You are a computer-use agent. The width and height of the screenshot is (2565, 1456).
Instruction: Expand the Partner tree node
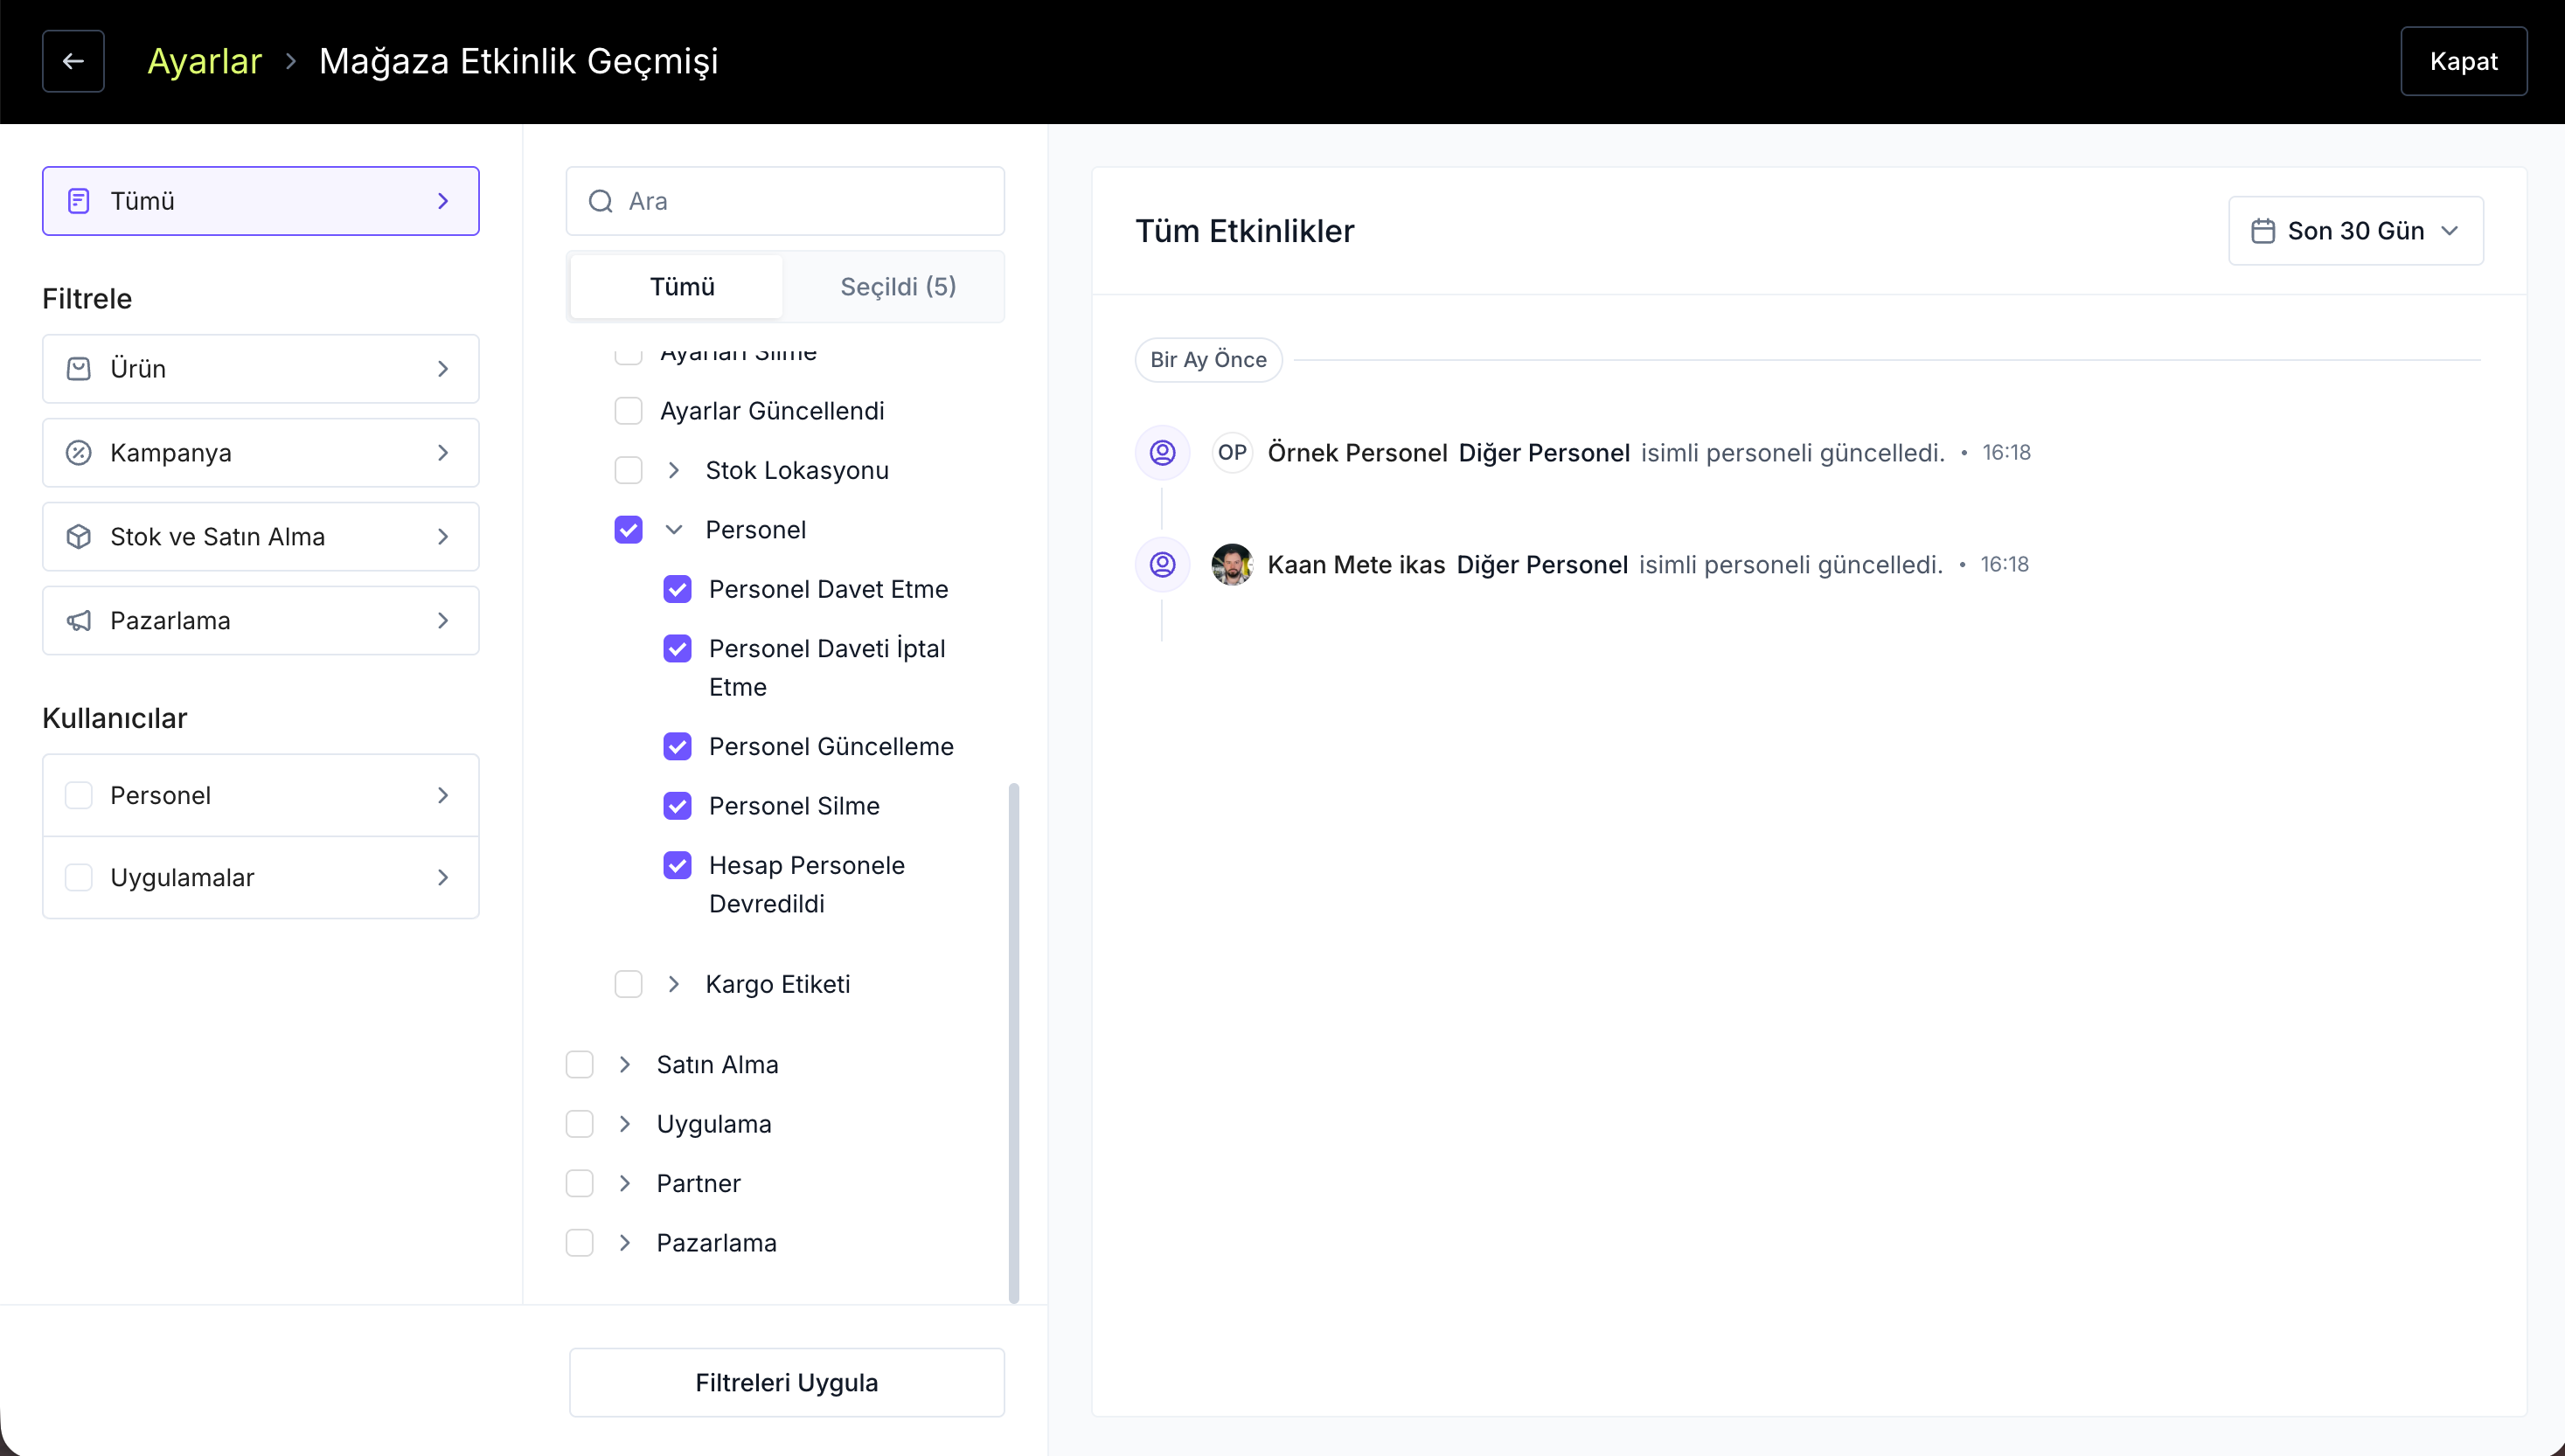tap(625, 1184)
